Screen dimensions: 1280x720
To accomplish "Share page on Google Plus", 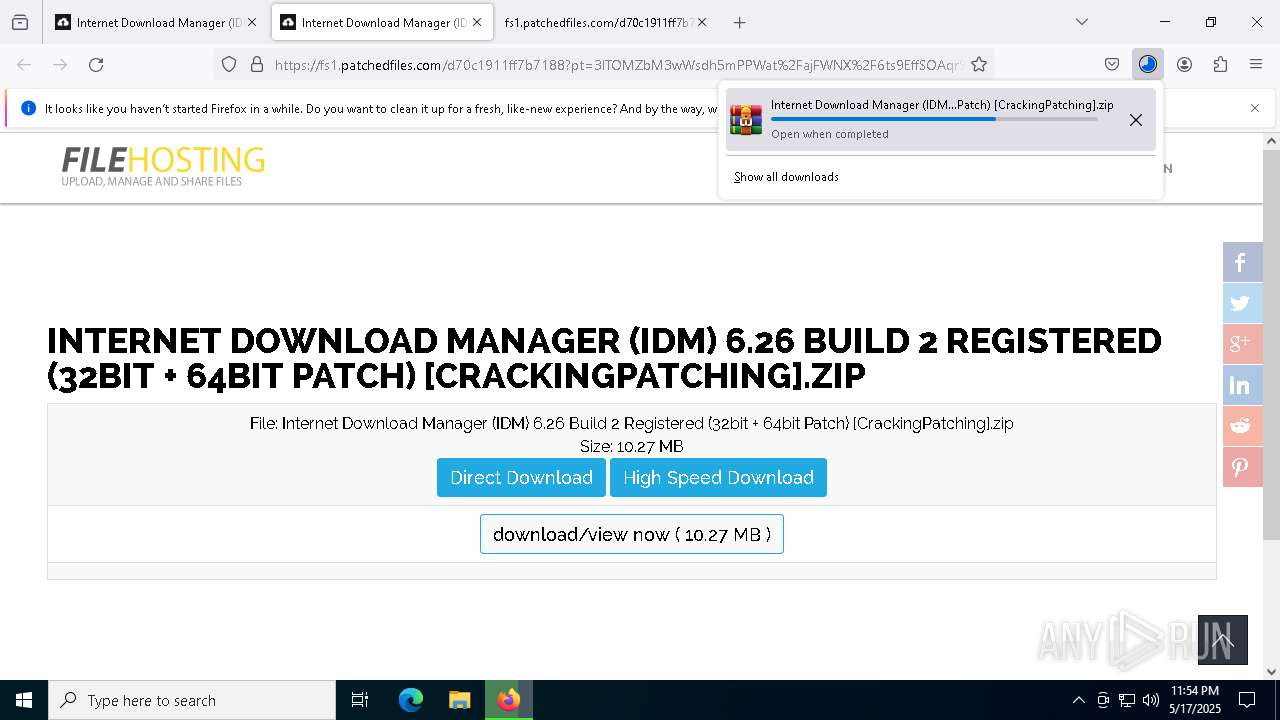I will click(1242, 344).
